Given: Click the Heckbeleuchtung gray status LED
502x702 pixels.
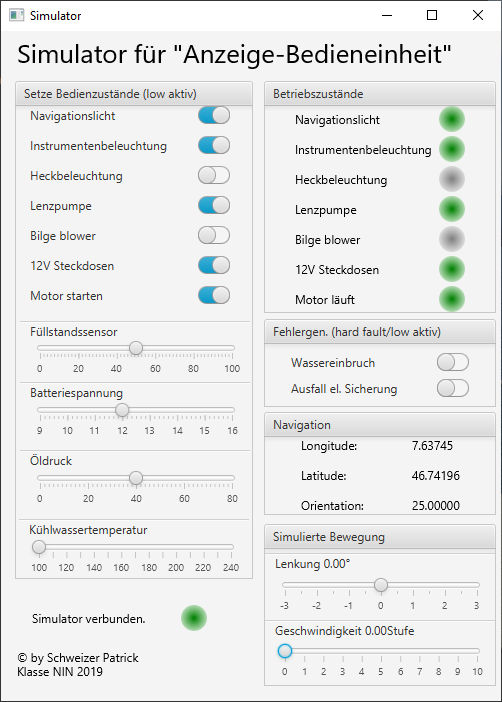Looking at the screenshot, I should 451,180.
